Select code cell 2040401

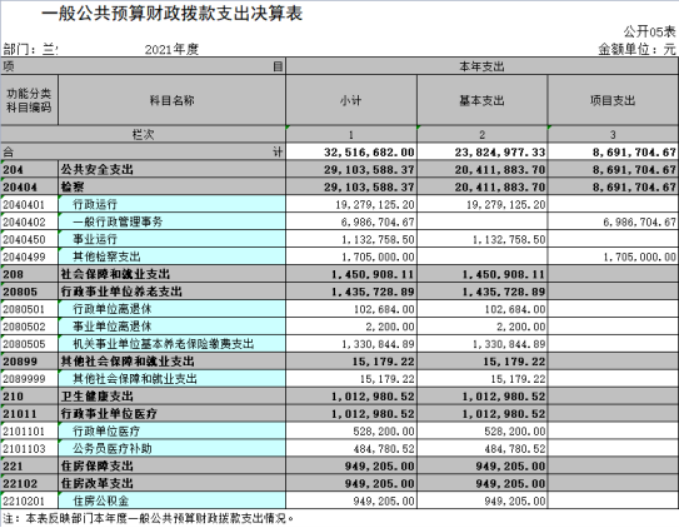coord(29,204)
